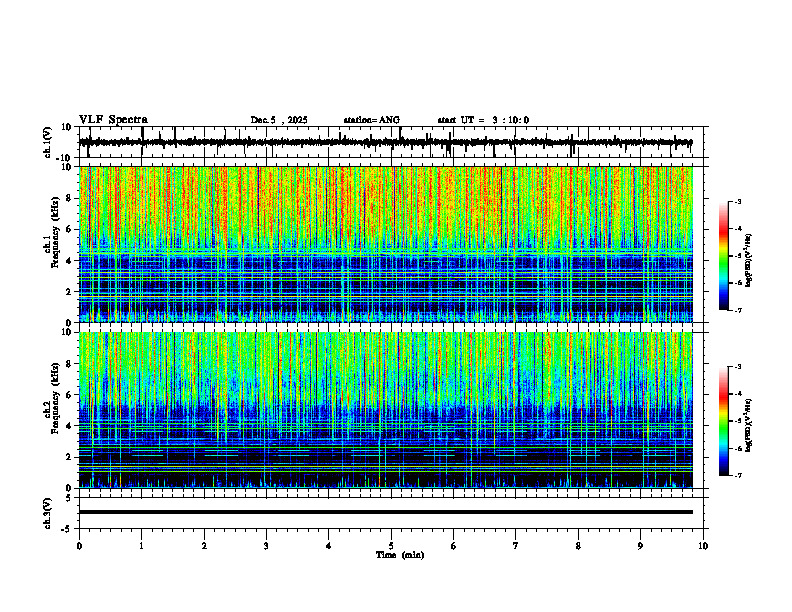Viewport: 792px width, 612px height.
Task: Click the 'start UT = 3:10:0' label
Action: (x=483, y=120)
